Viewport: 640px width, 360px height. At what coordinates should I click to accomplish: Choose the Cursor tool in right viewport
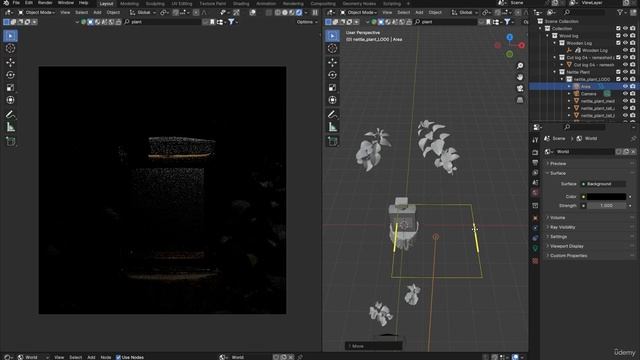click(332, 49)
